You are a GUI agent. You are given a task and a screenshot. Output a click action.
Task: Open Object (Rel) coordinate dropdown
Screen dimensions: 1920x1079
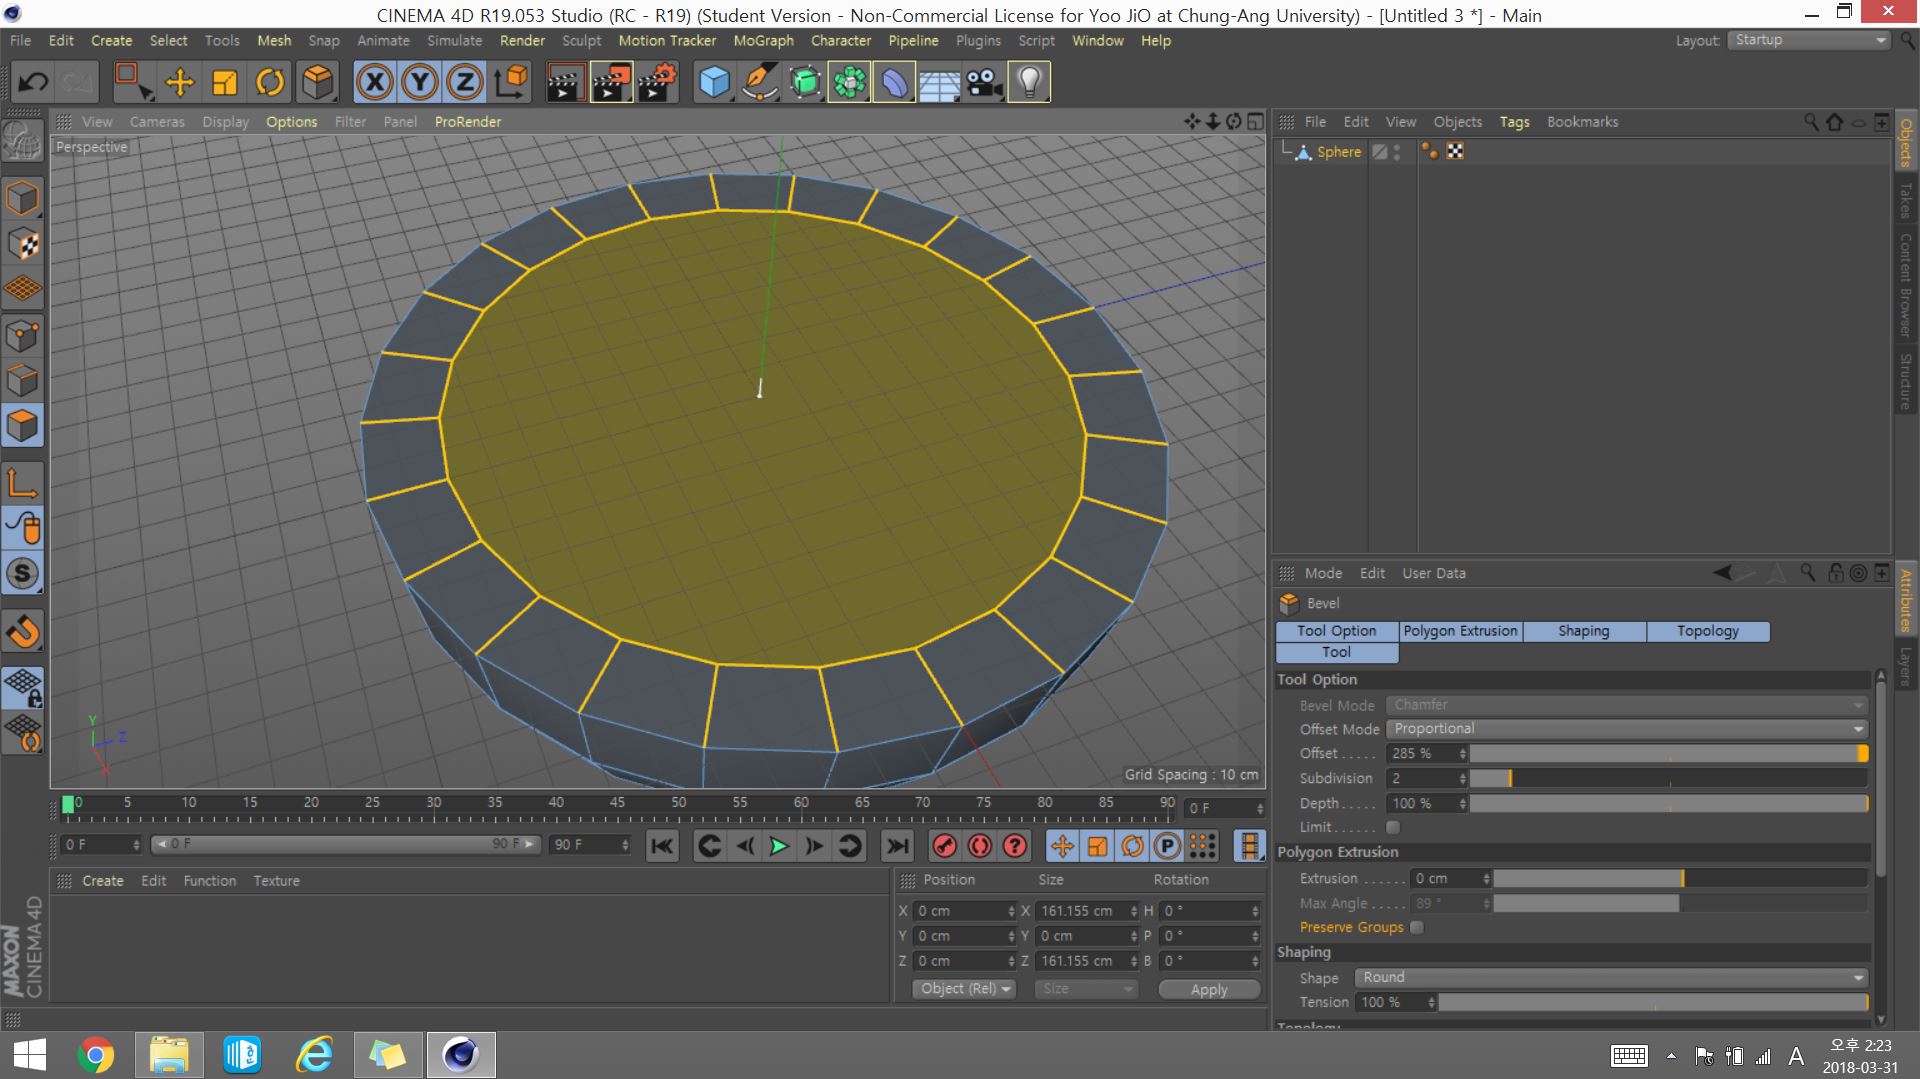964,989
